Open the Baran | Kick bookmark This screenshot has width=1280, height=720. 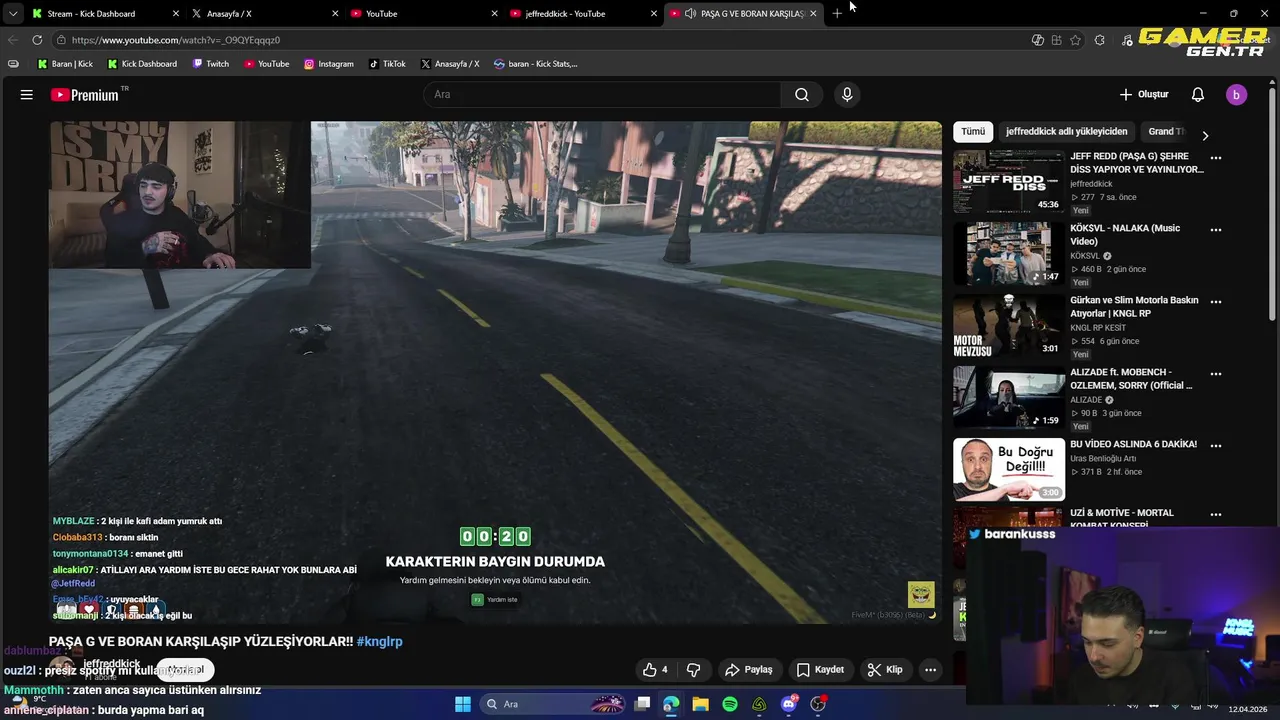coord(65,64)
